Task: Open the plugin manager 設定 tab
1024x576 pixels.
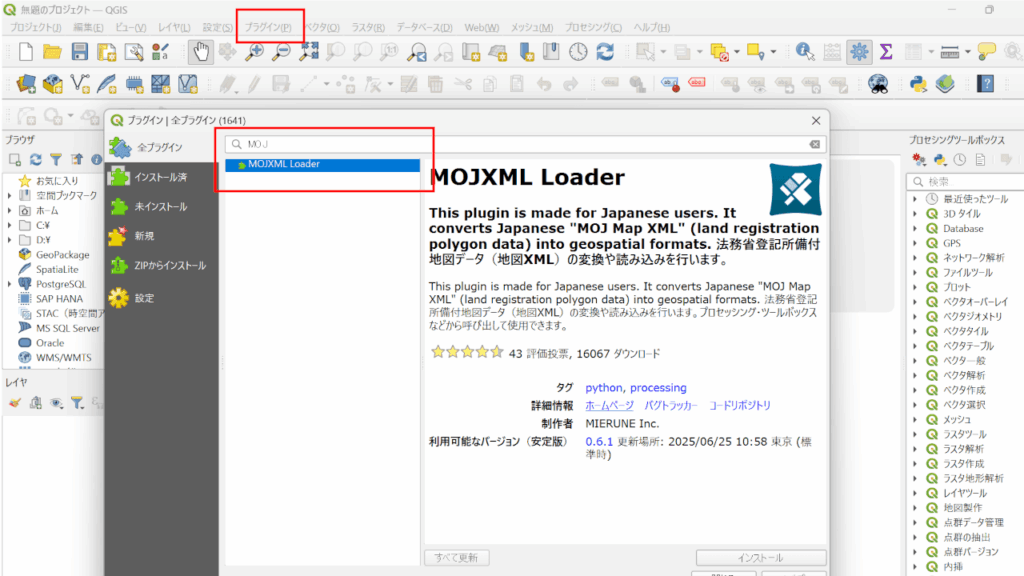Action: coord(161,298)
